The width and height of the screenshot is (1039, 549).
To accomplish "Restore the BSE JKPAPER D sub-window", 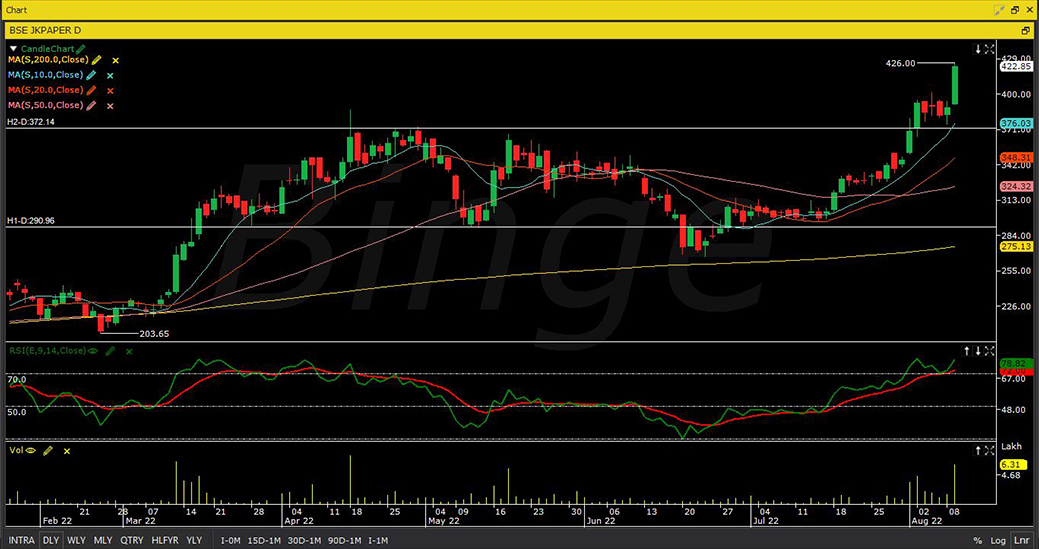I will pos(1026,30).
